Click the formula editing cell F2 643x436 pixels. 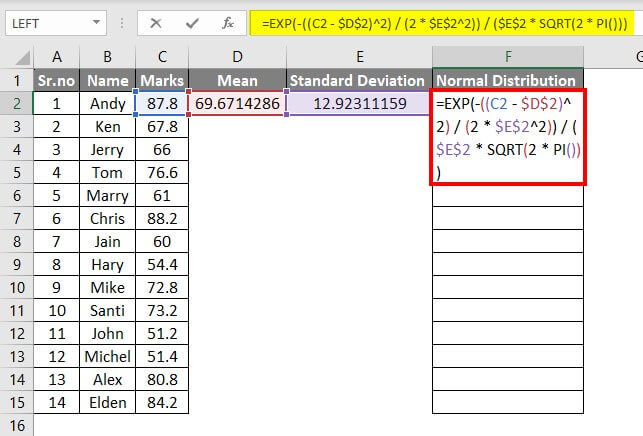point(508,137)
